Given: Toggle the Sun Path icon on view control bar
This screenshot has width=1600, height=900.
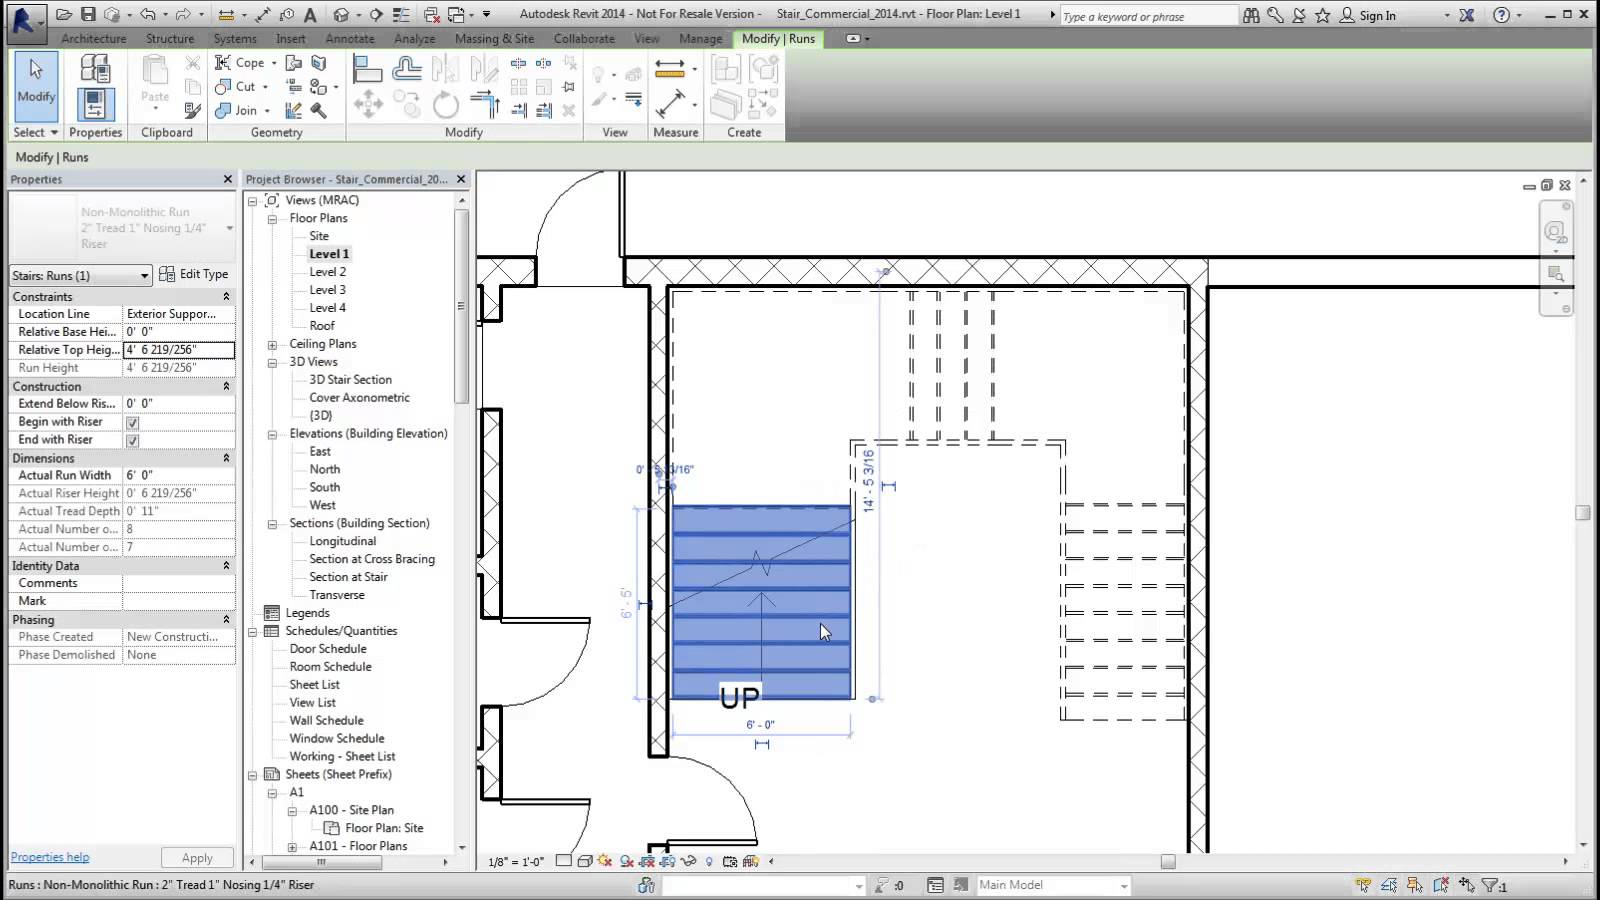Looking at the screenshot, I should [602, 861].
